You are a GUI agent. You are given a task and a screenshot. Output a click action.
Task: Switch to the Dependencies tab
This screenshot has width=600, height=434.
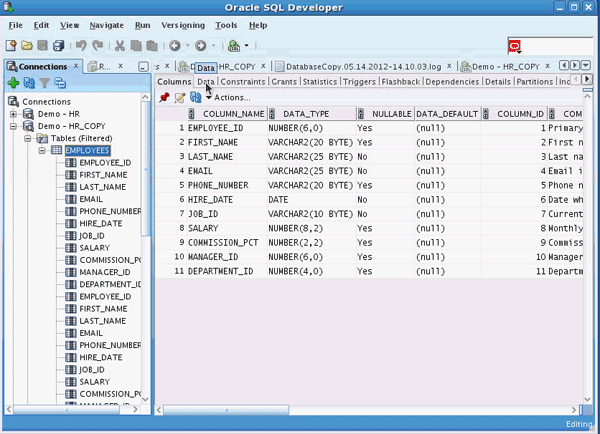(x=452, y=82)
